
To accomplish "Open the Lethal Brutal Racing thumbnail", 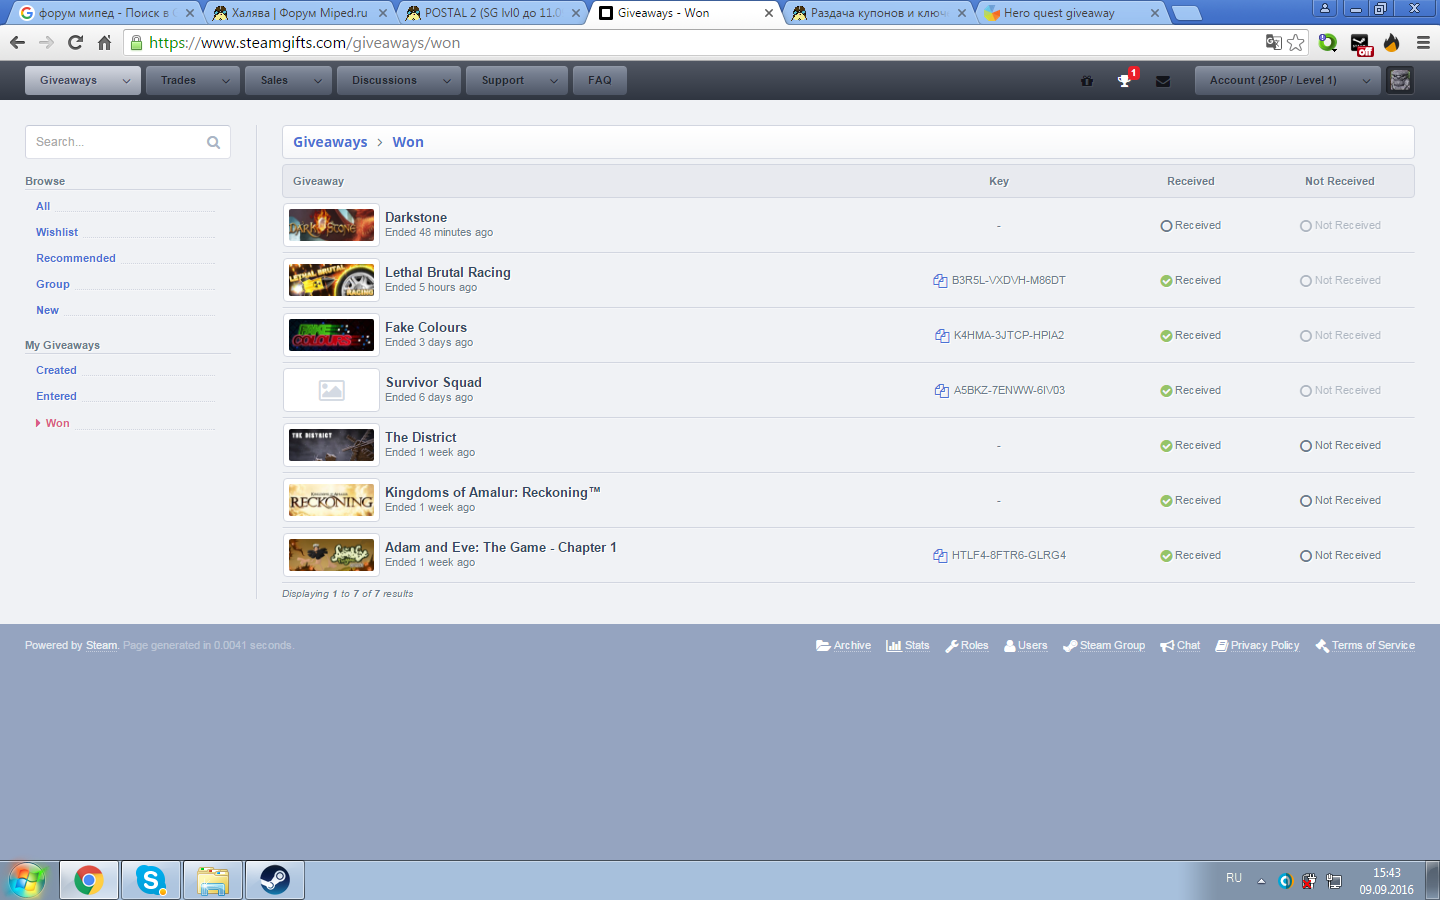I will click(x=331, y=281).
